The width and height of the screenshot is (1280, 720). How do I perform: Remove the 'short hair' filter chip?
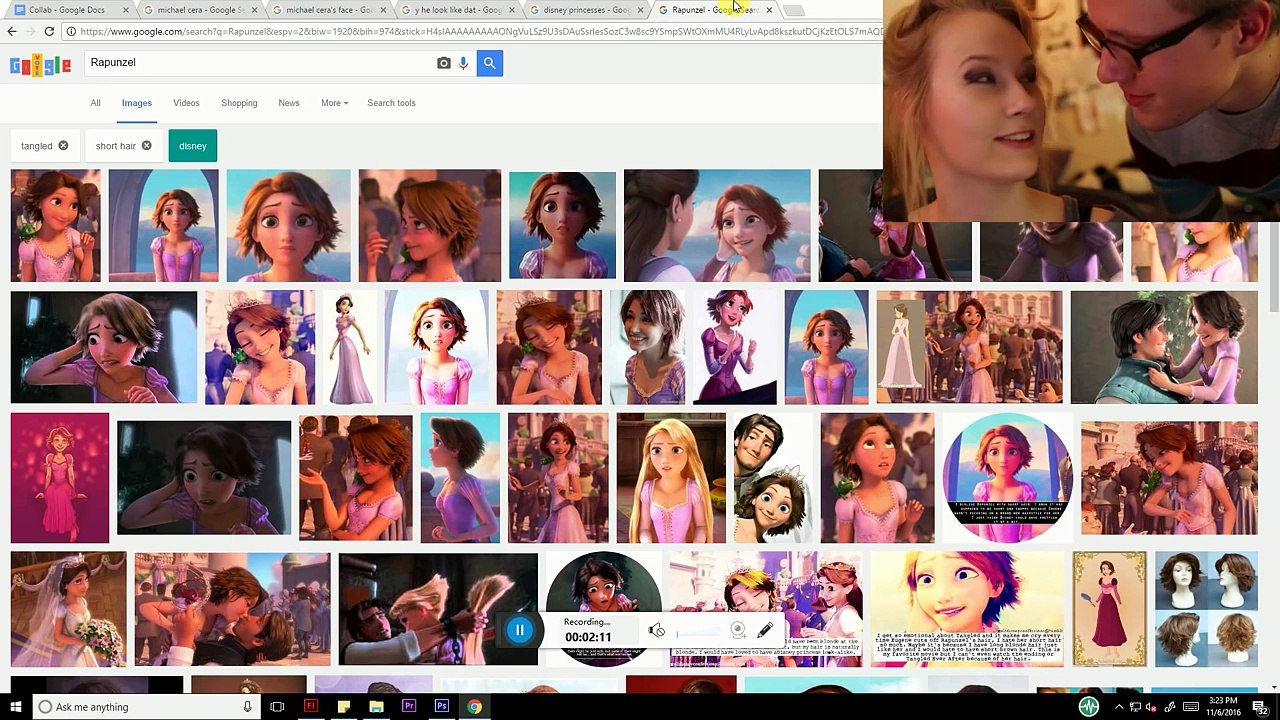146,146
